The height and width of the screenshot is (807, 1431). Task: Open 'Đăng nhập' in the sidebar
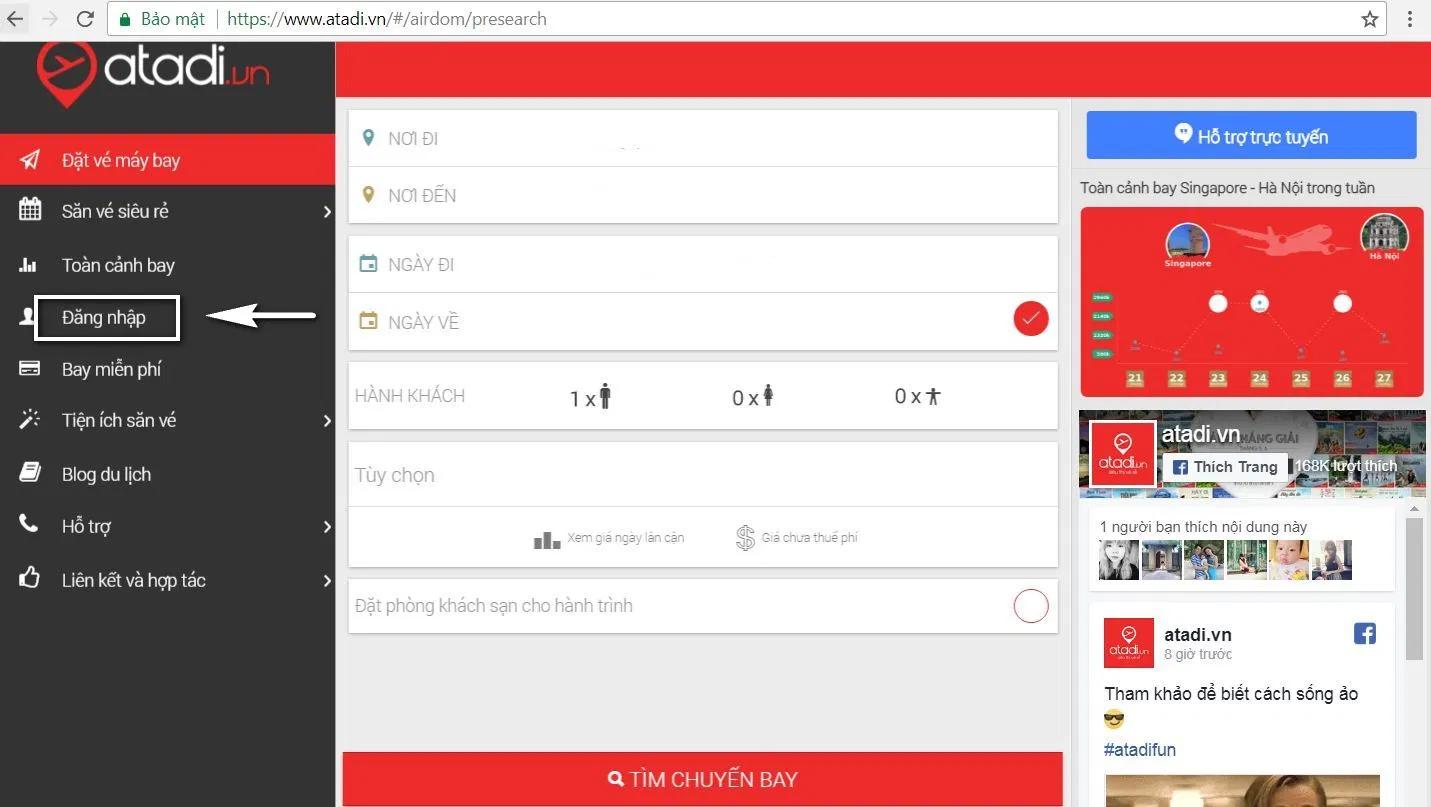(105, 318)
